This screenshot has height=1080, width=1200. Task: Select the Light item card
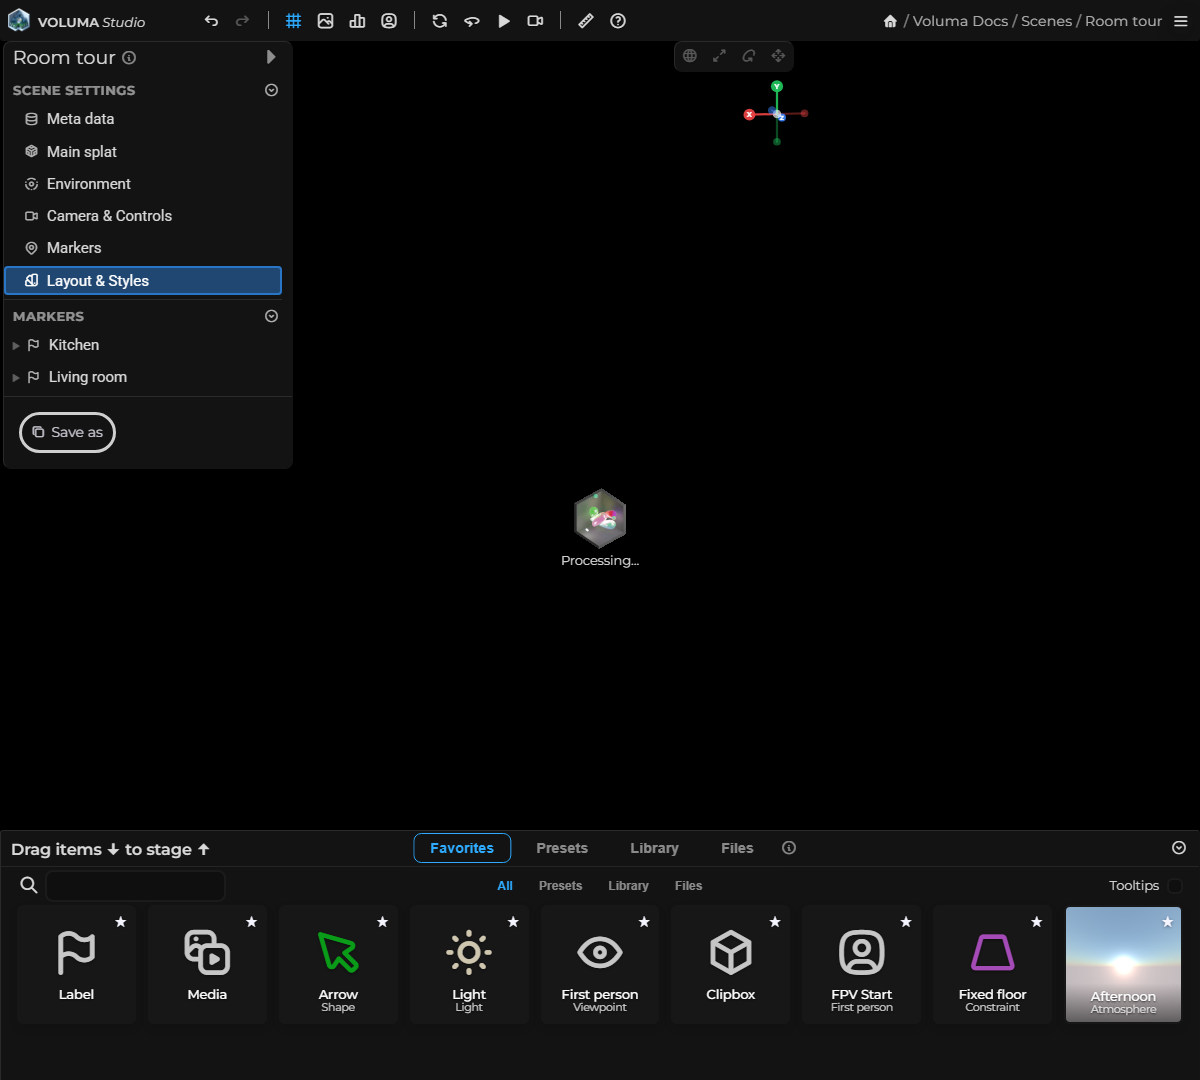point(469,965)
